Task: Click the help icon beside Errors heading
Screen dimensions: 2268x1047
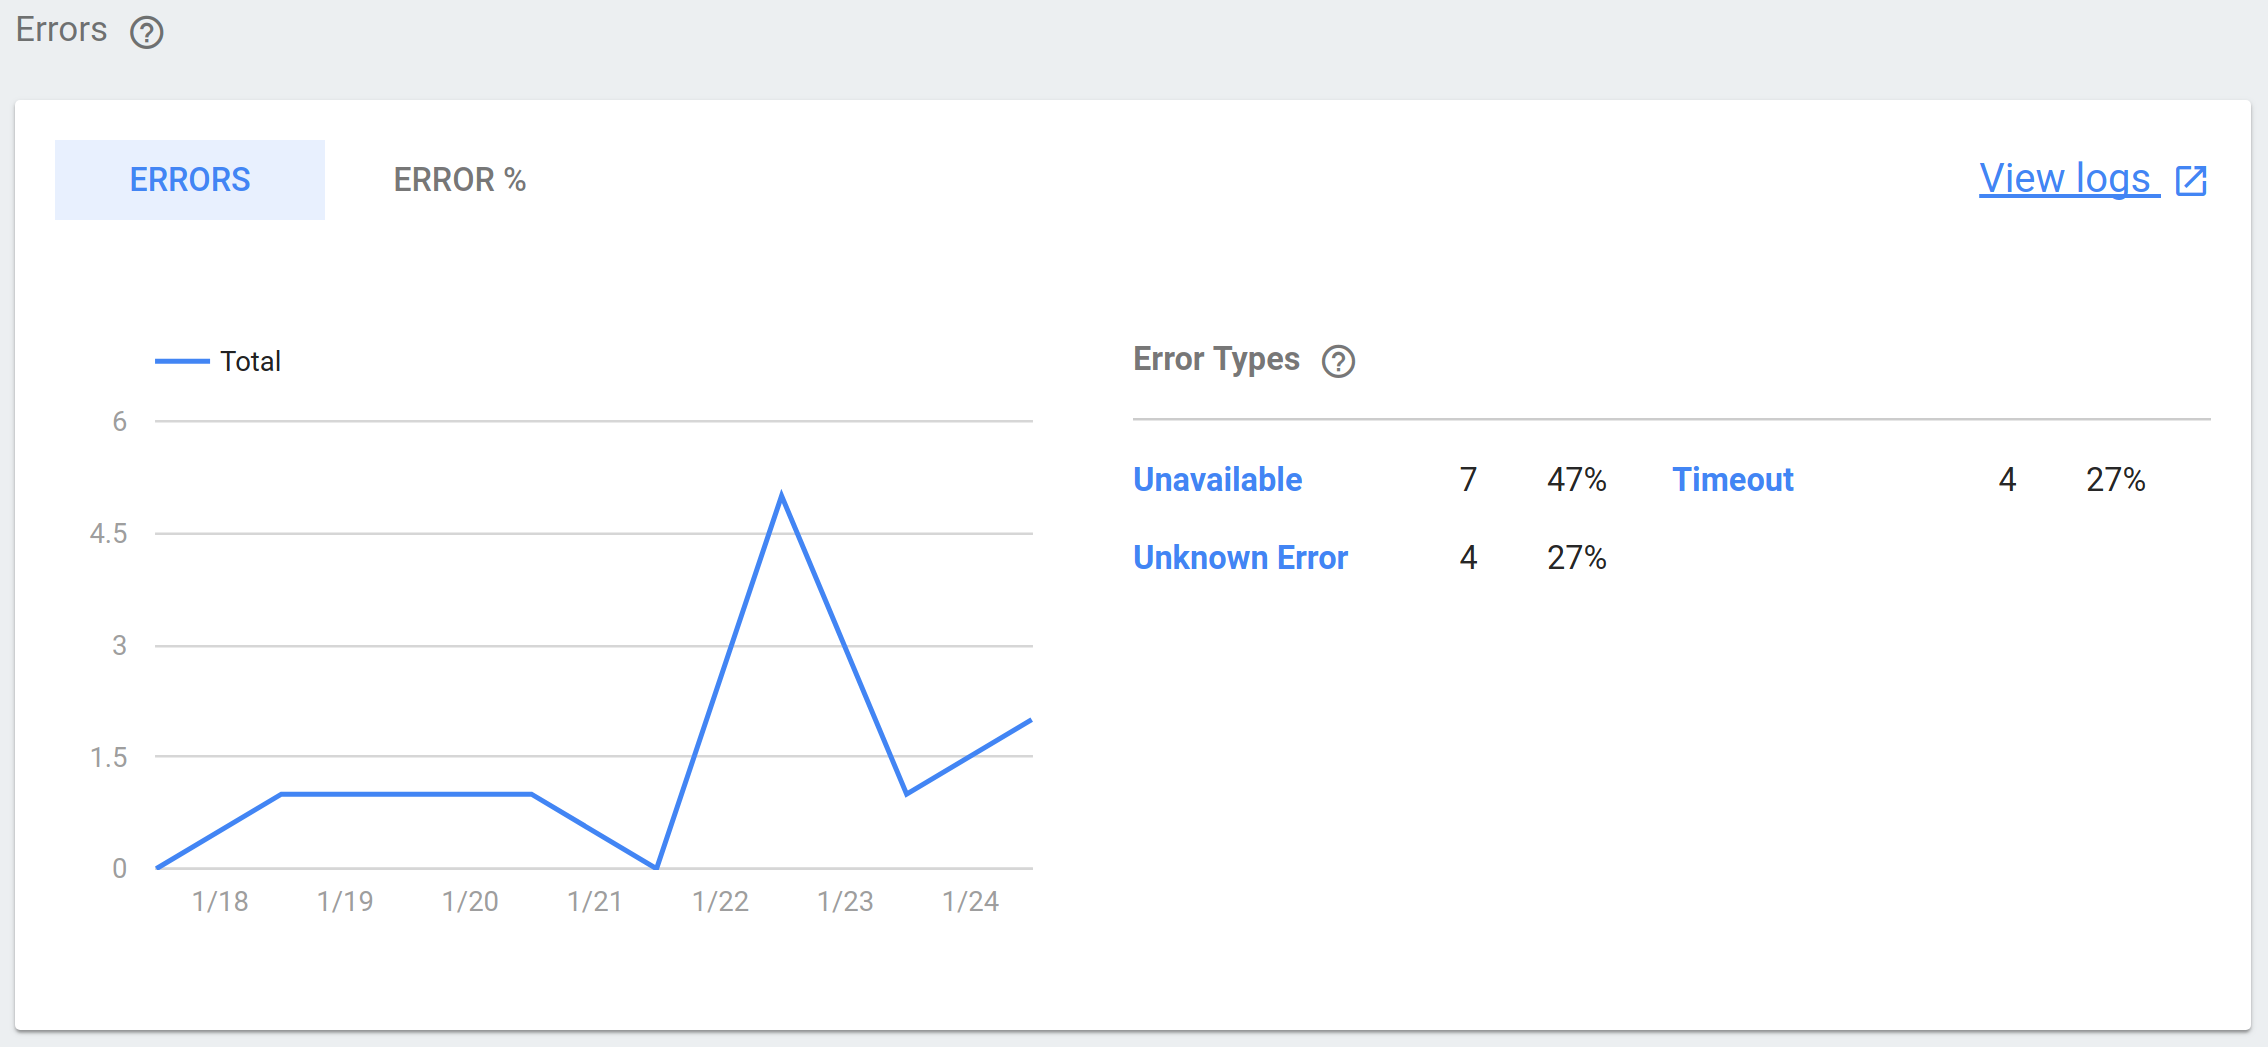Action: (x=146, y=32)
